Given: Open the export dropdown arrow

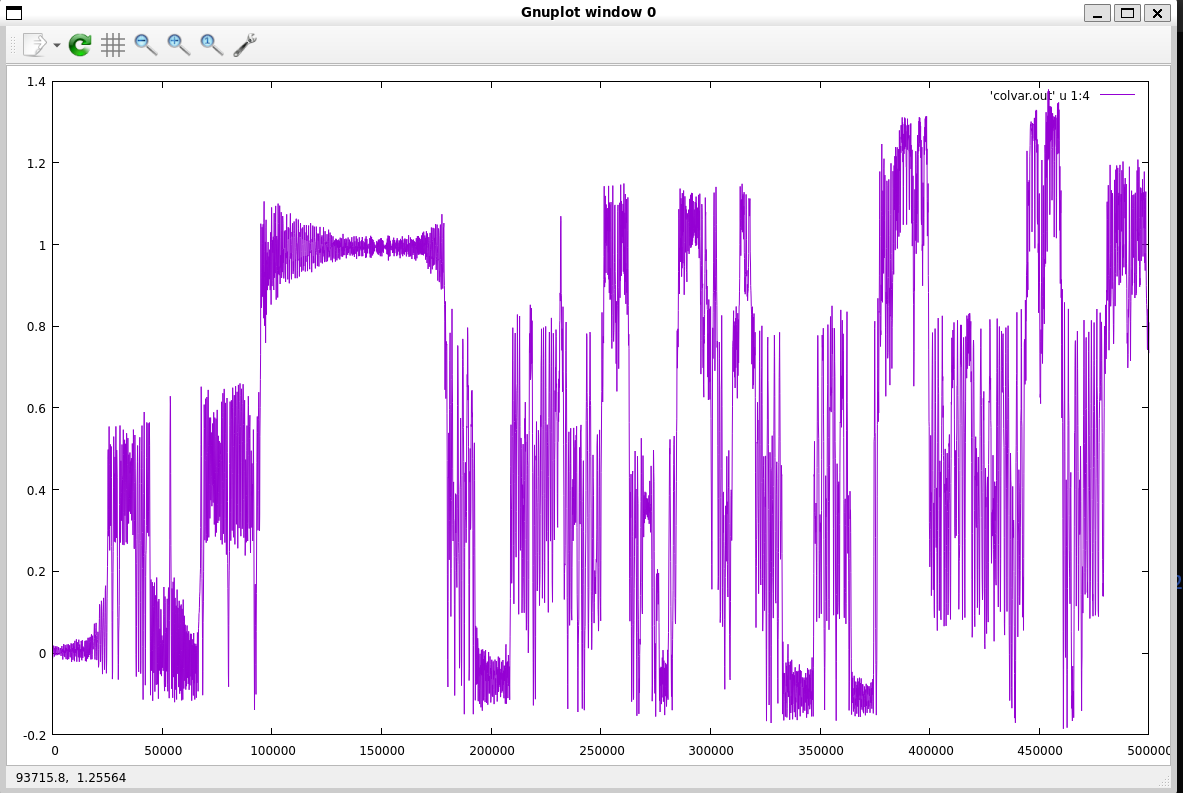Looking at the screenshot, I should point(57,45).
